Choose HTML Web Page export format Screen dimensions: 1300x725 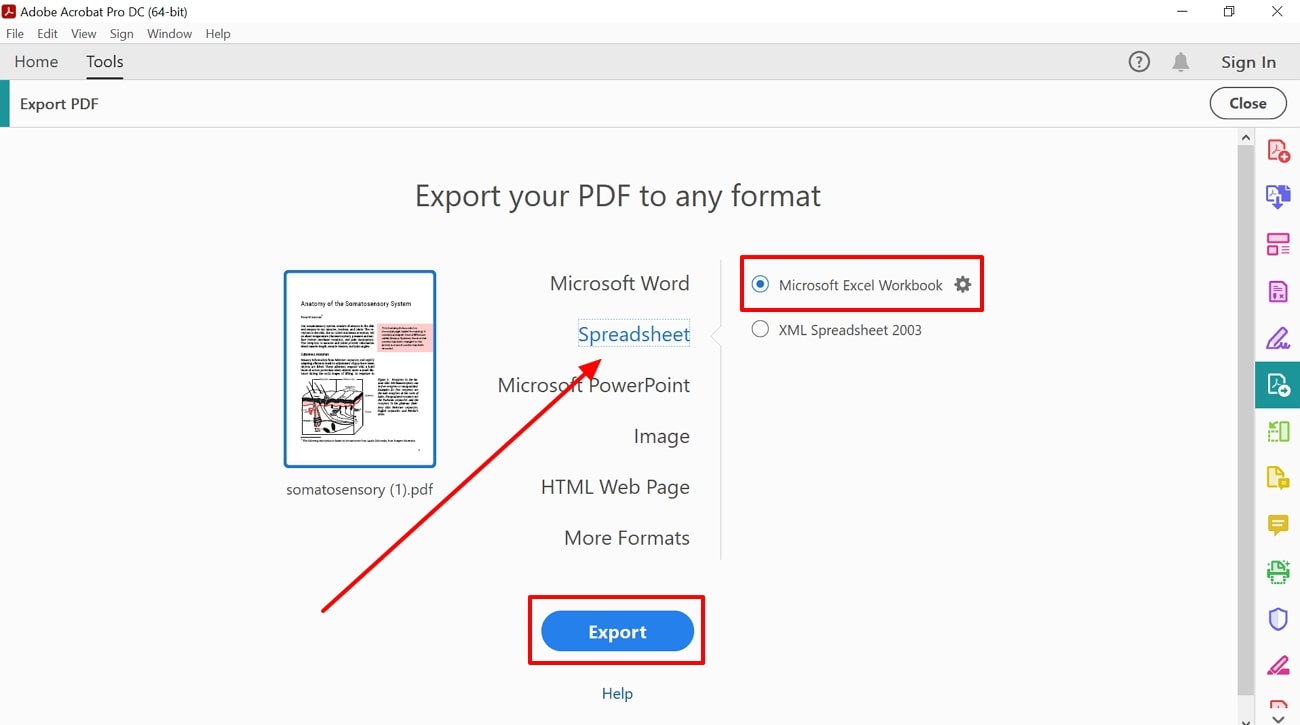pos(615,488)
